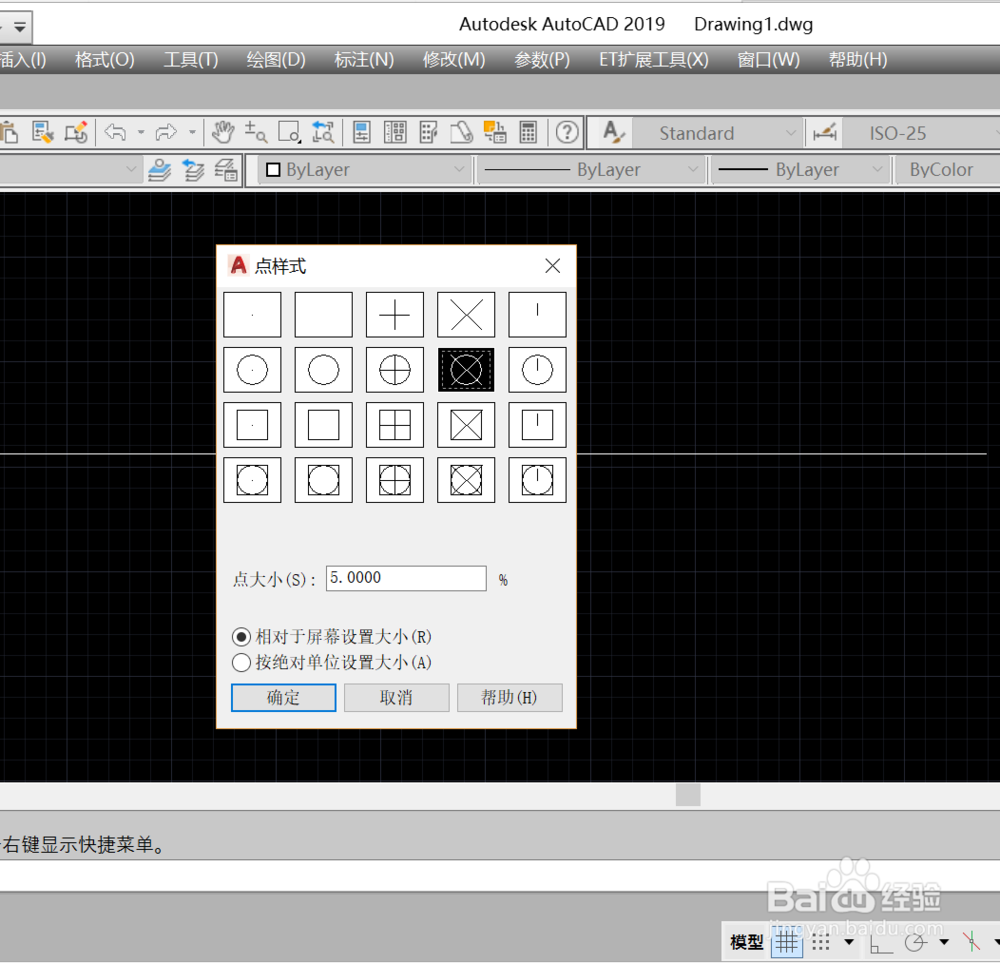The width and height of the screenshot is (1000, 963).
Task: Click the Redo arrow icon
Action: tap(166, 133)
